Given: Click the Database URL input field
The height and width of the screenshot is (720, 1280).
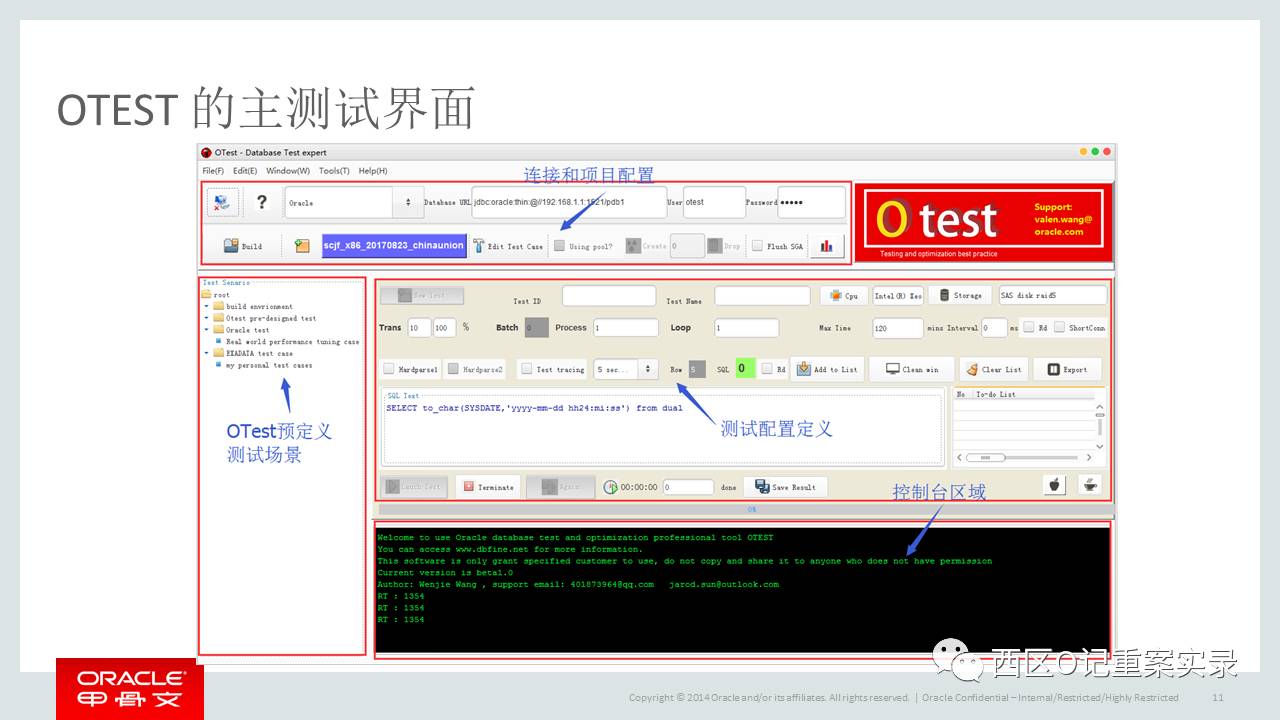Looking at the screenshot, I should pos(569,202).
